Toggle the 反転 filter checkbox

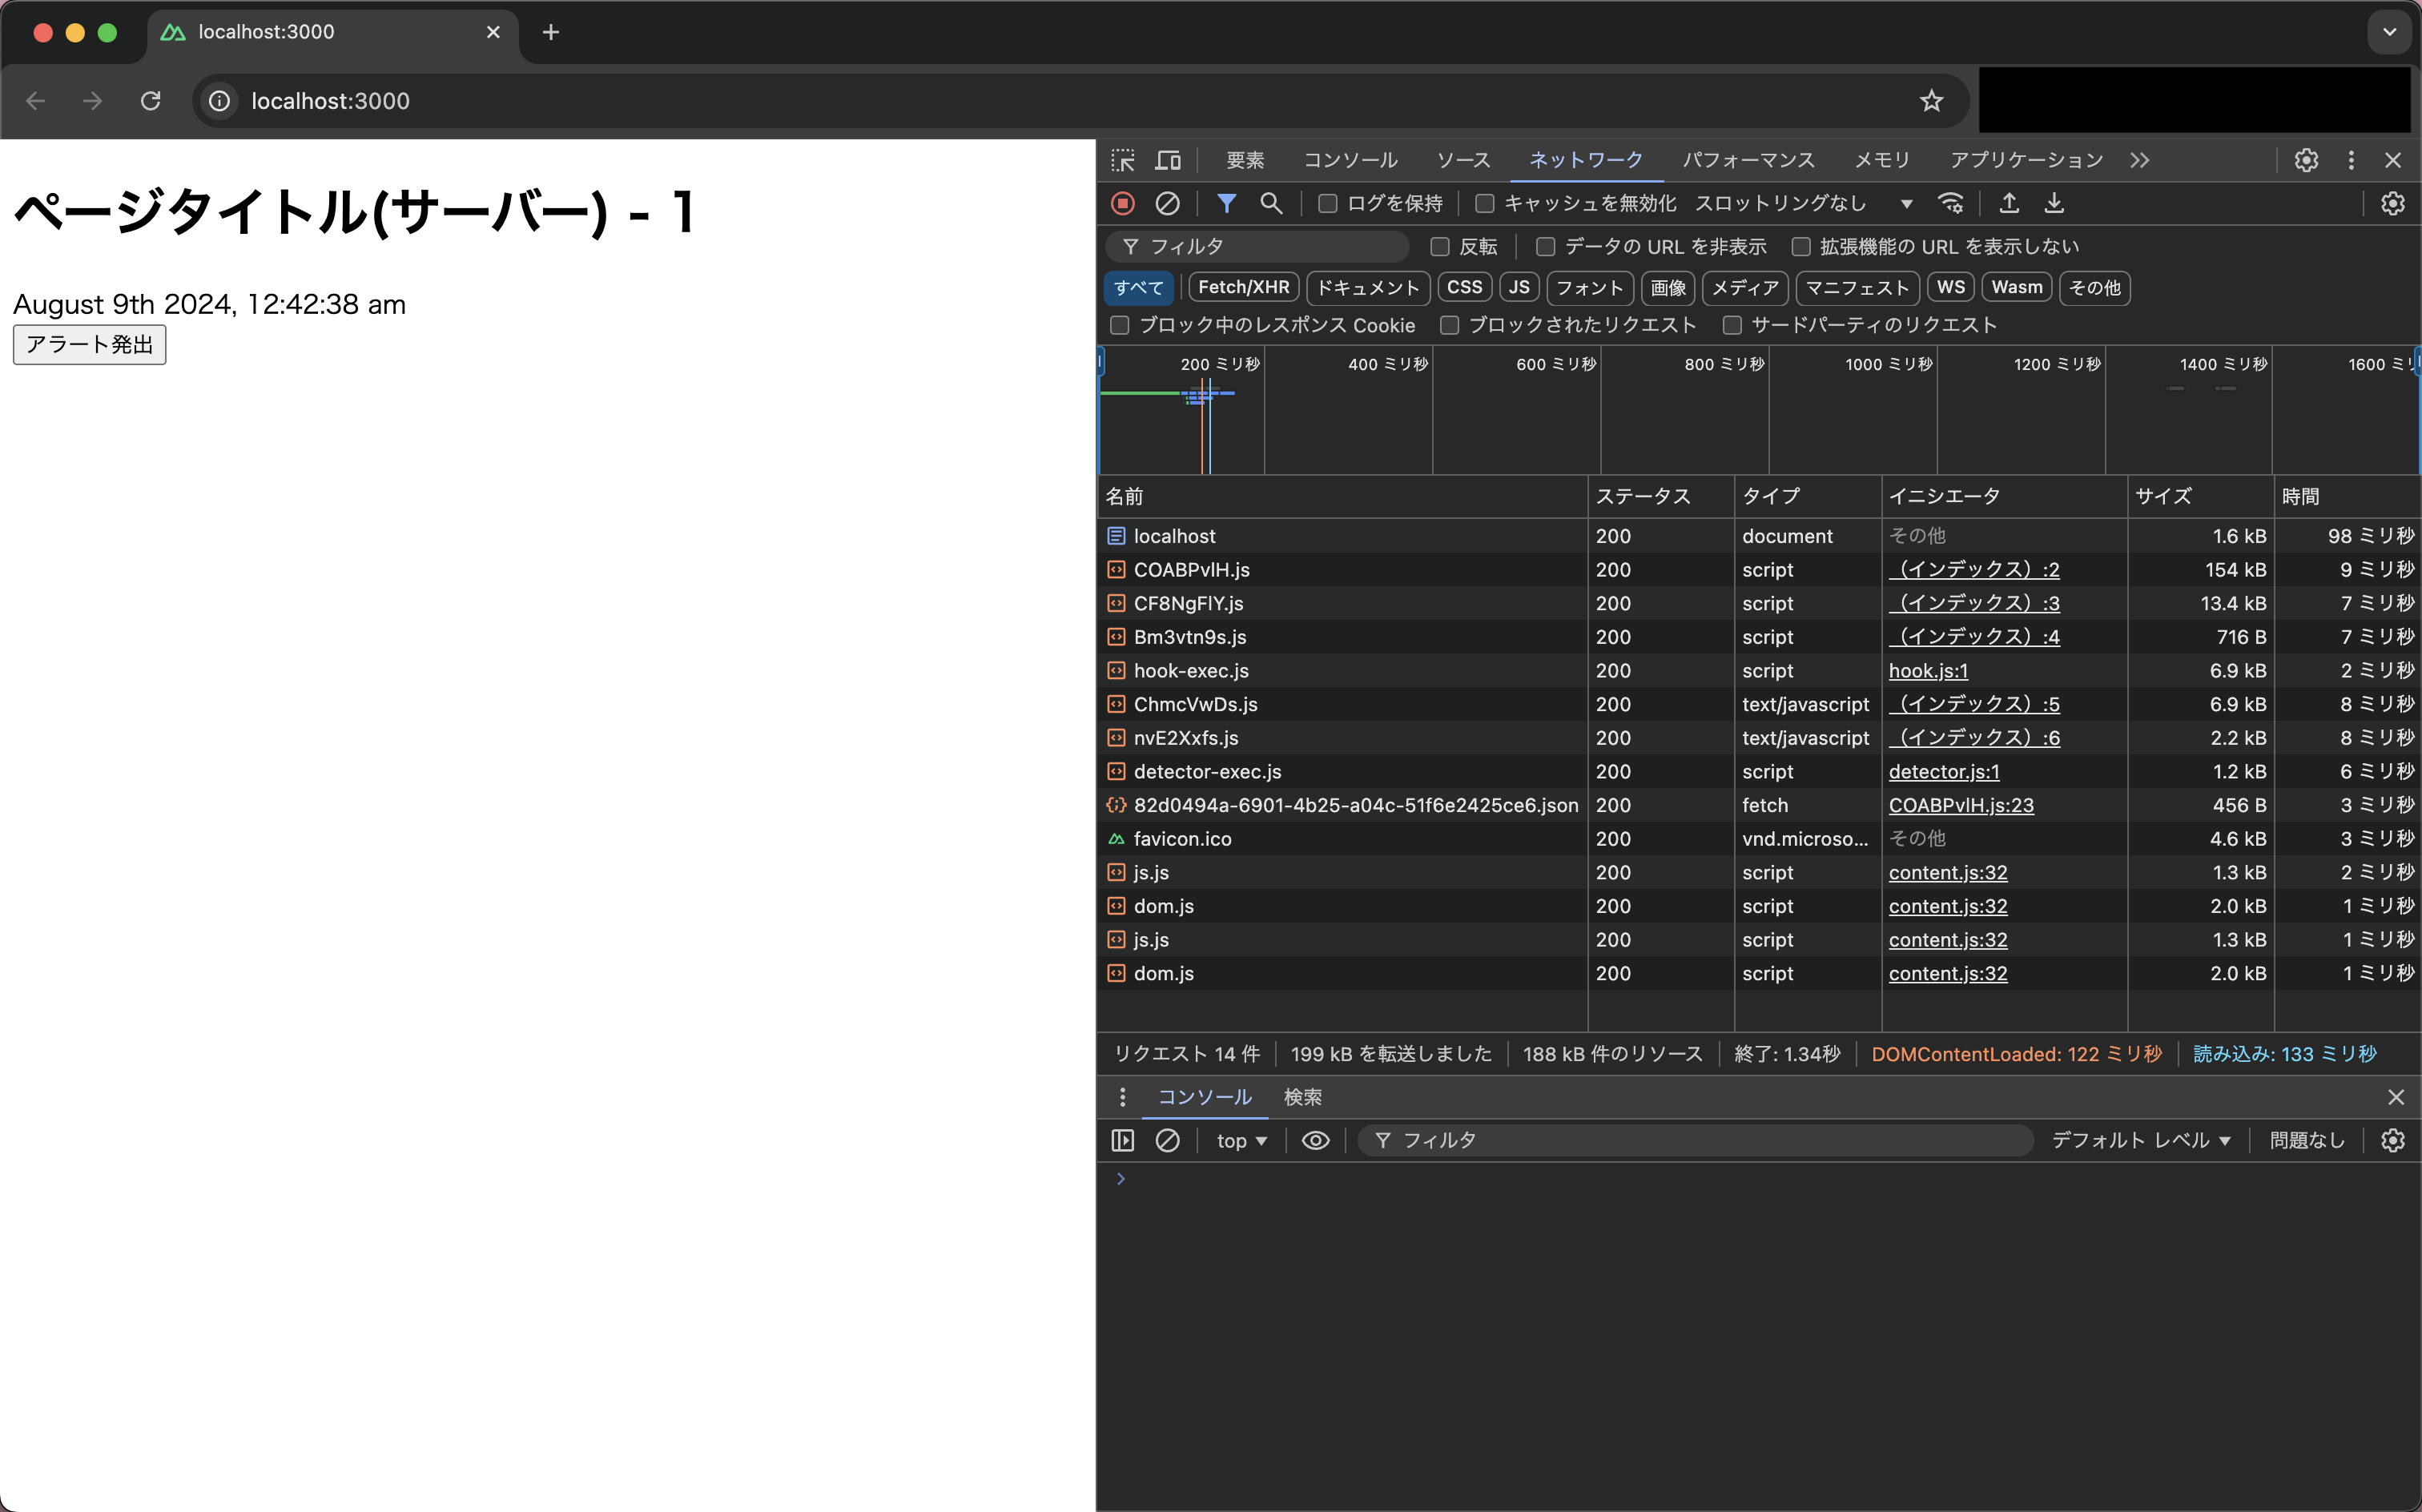click(1441, 246)
